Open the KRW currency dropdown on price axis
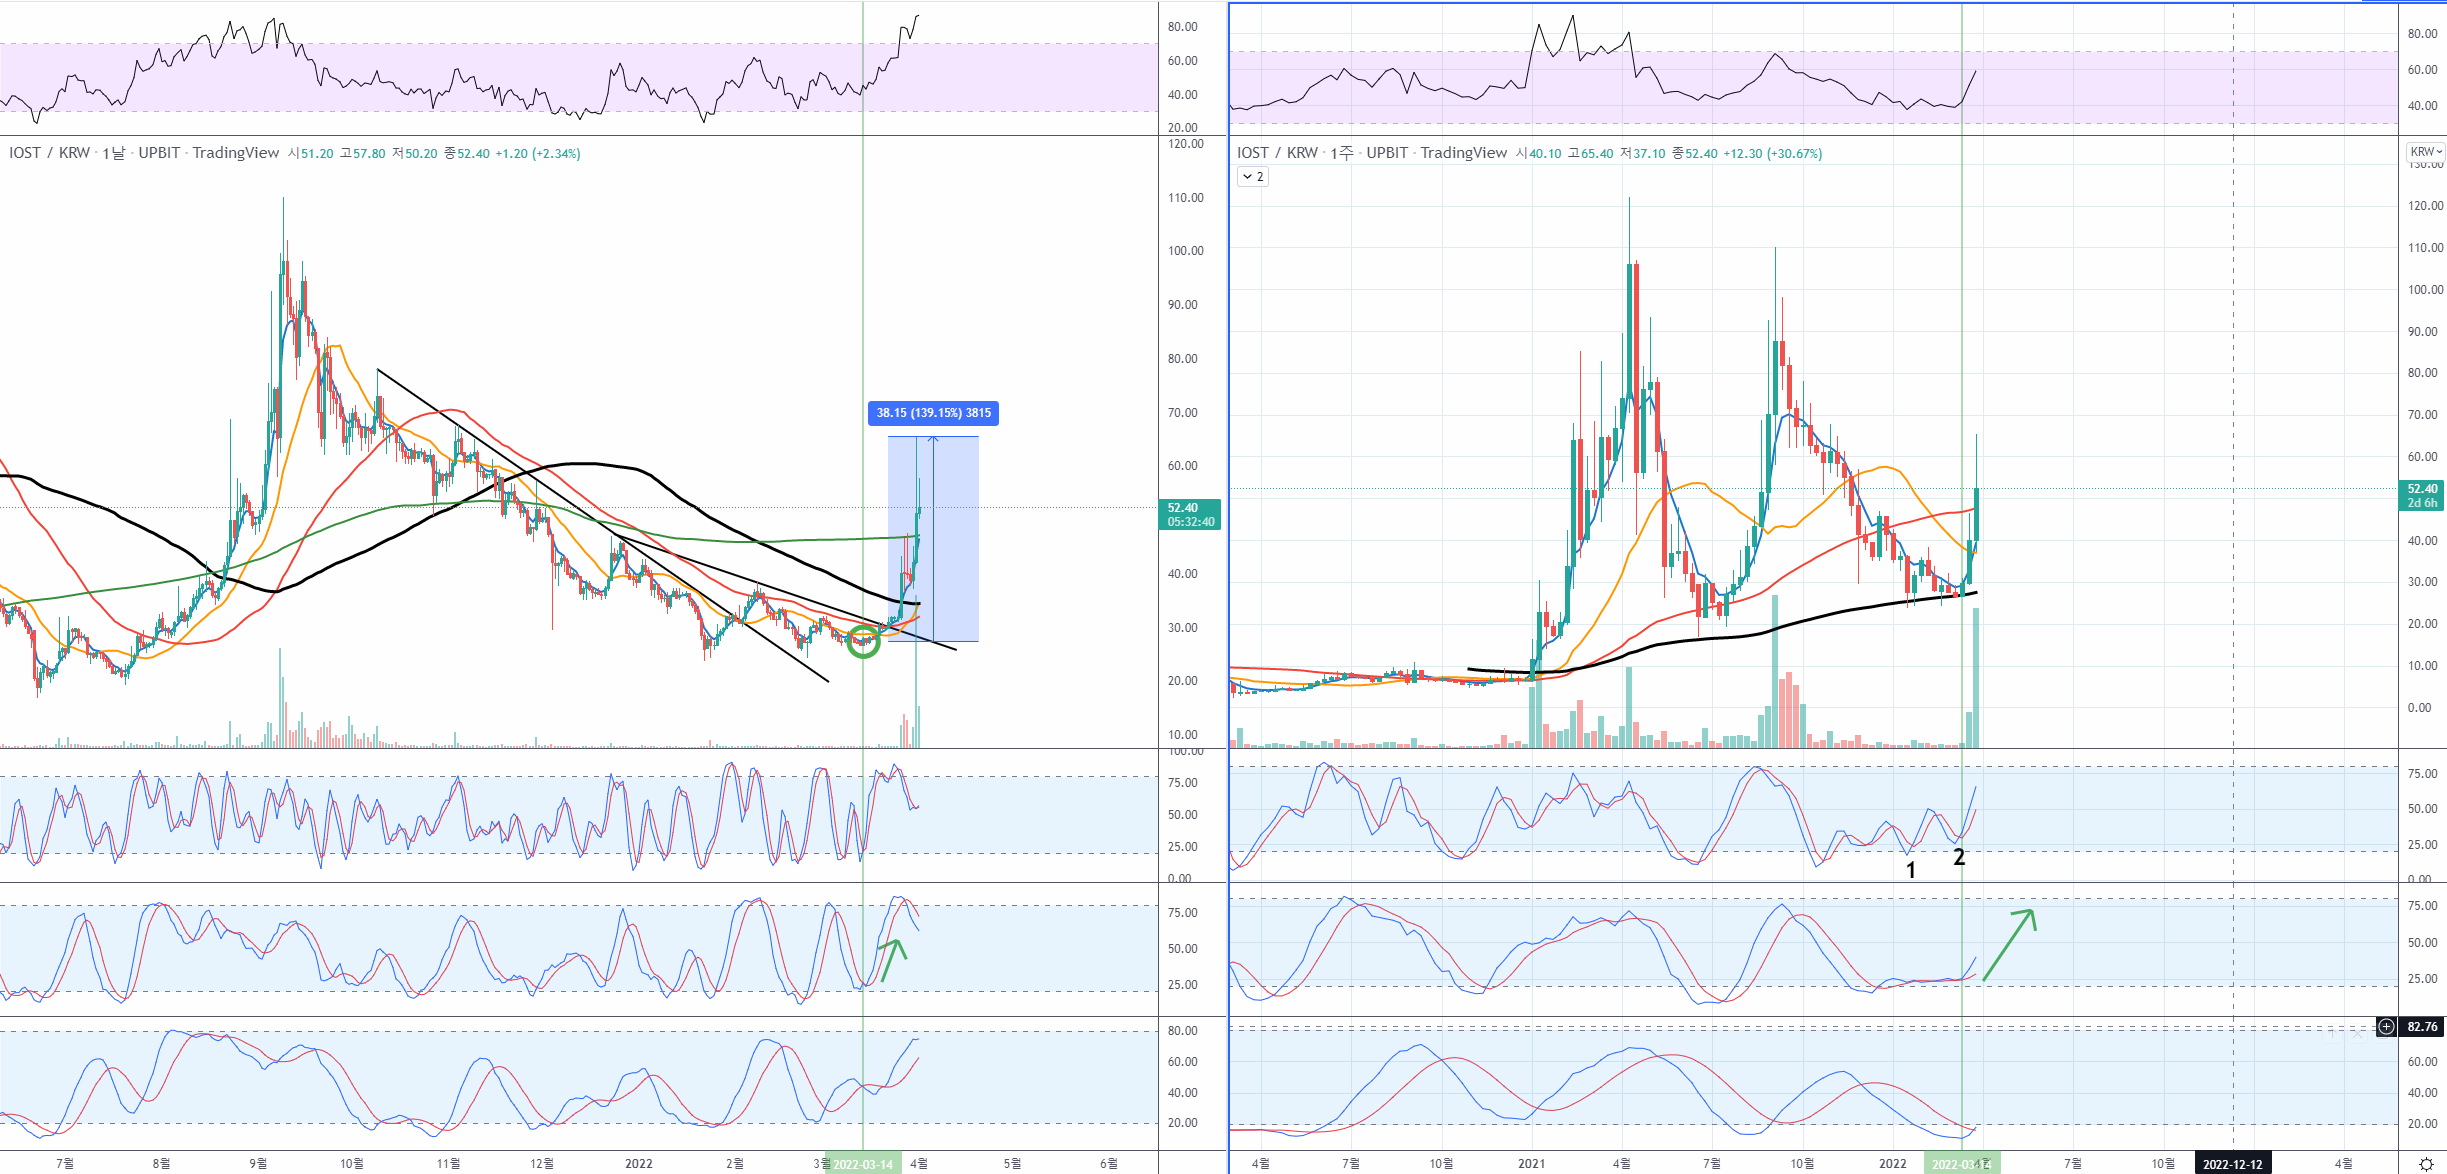This screenshot has width=2447, height=1174. (2425, 152)
